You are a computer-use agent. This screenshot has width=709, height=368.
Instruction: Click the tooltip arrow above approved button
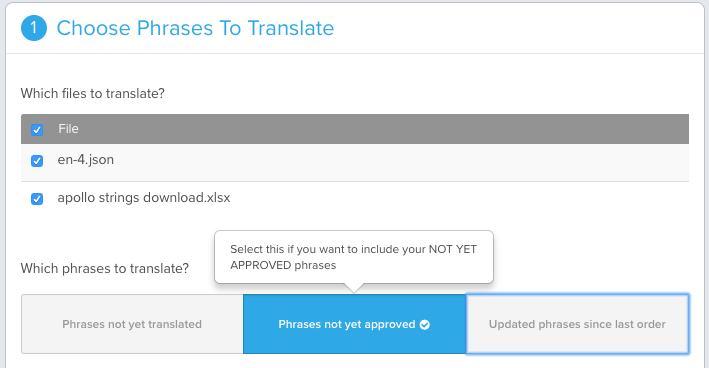[x=354, y=288]
